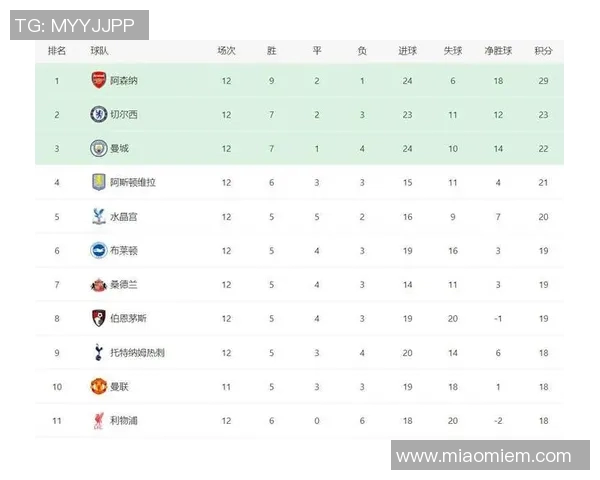Click the Liverpool crest icon
The image size is (600, 480).
98,420
